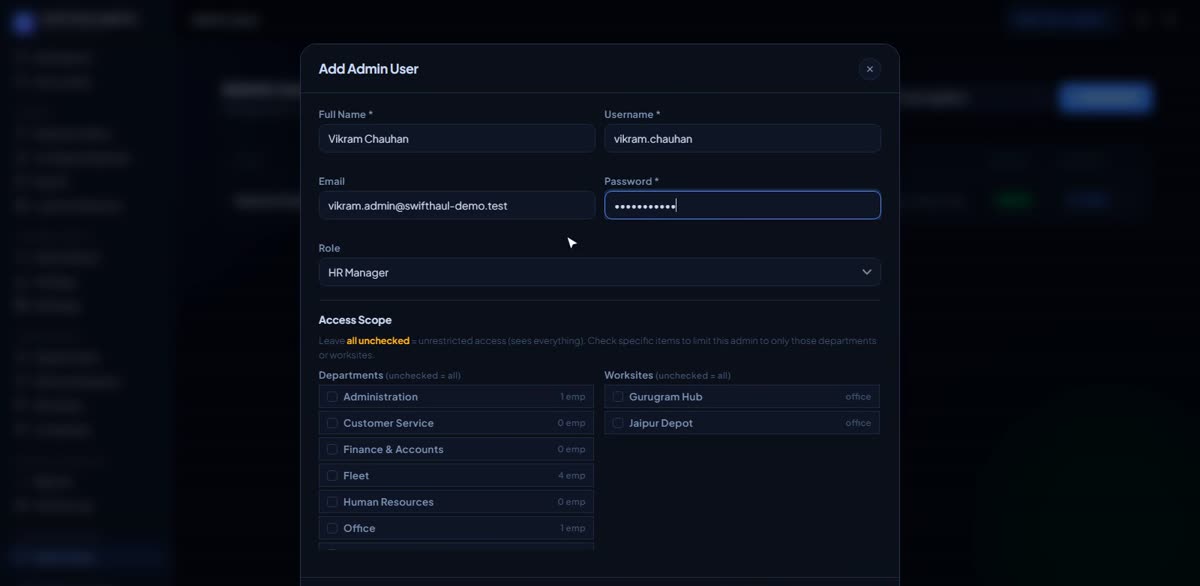Click the Username input field
Image resolution: width=1200 pixels, height=586 pixels.
[x=742, y=138]
